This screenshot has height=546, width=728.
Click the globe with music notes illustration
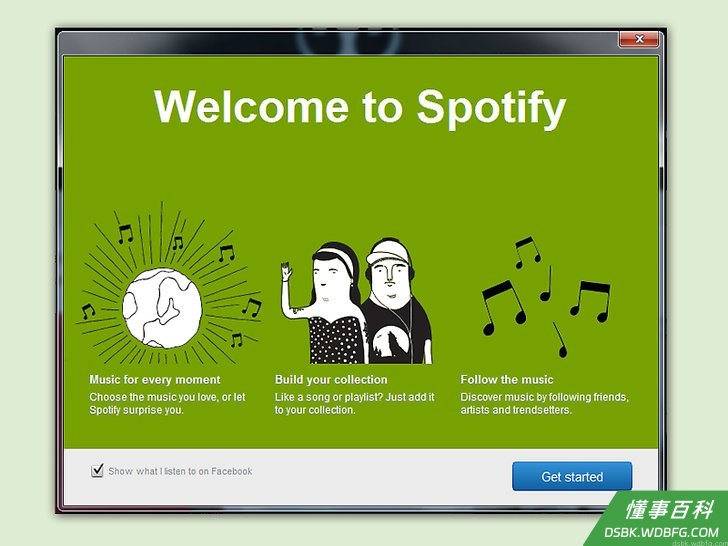point(168,284)
